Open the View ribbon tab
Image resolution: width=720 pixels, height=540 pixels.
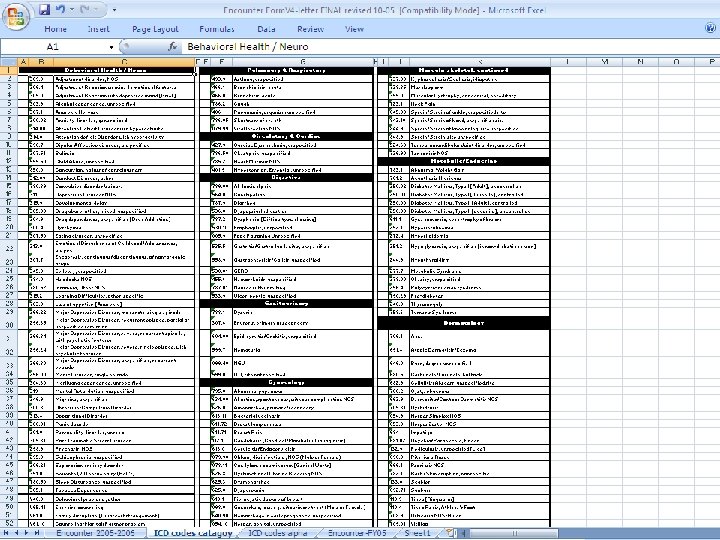click(354, 29)
